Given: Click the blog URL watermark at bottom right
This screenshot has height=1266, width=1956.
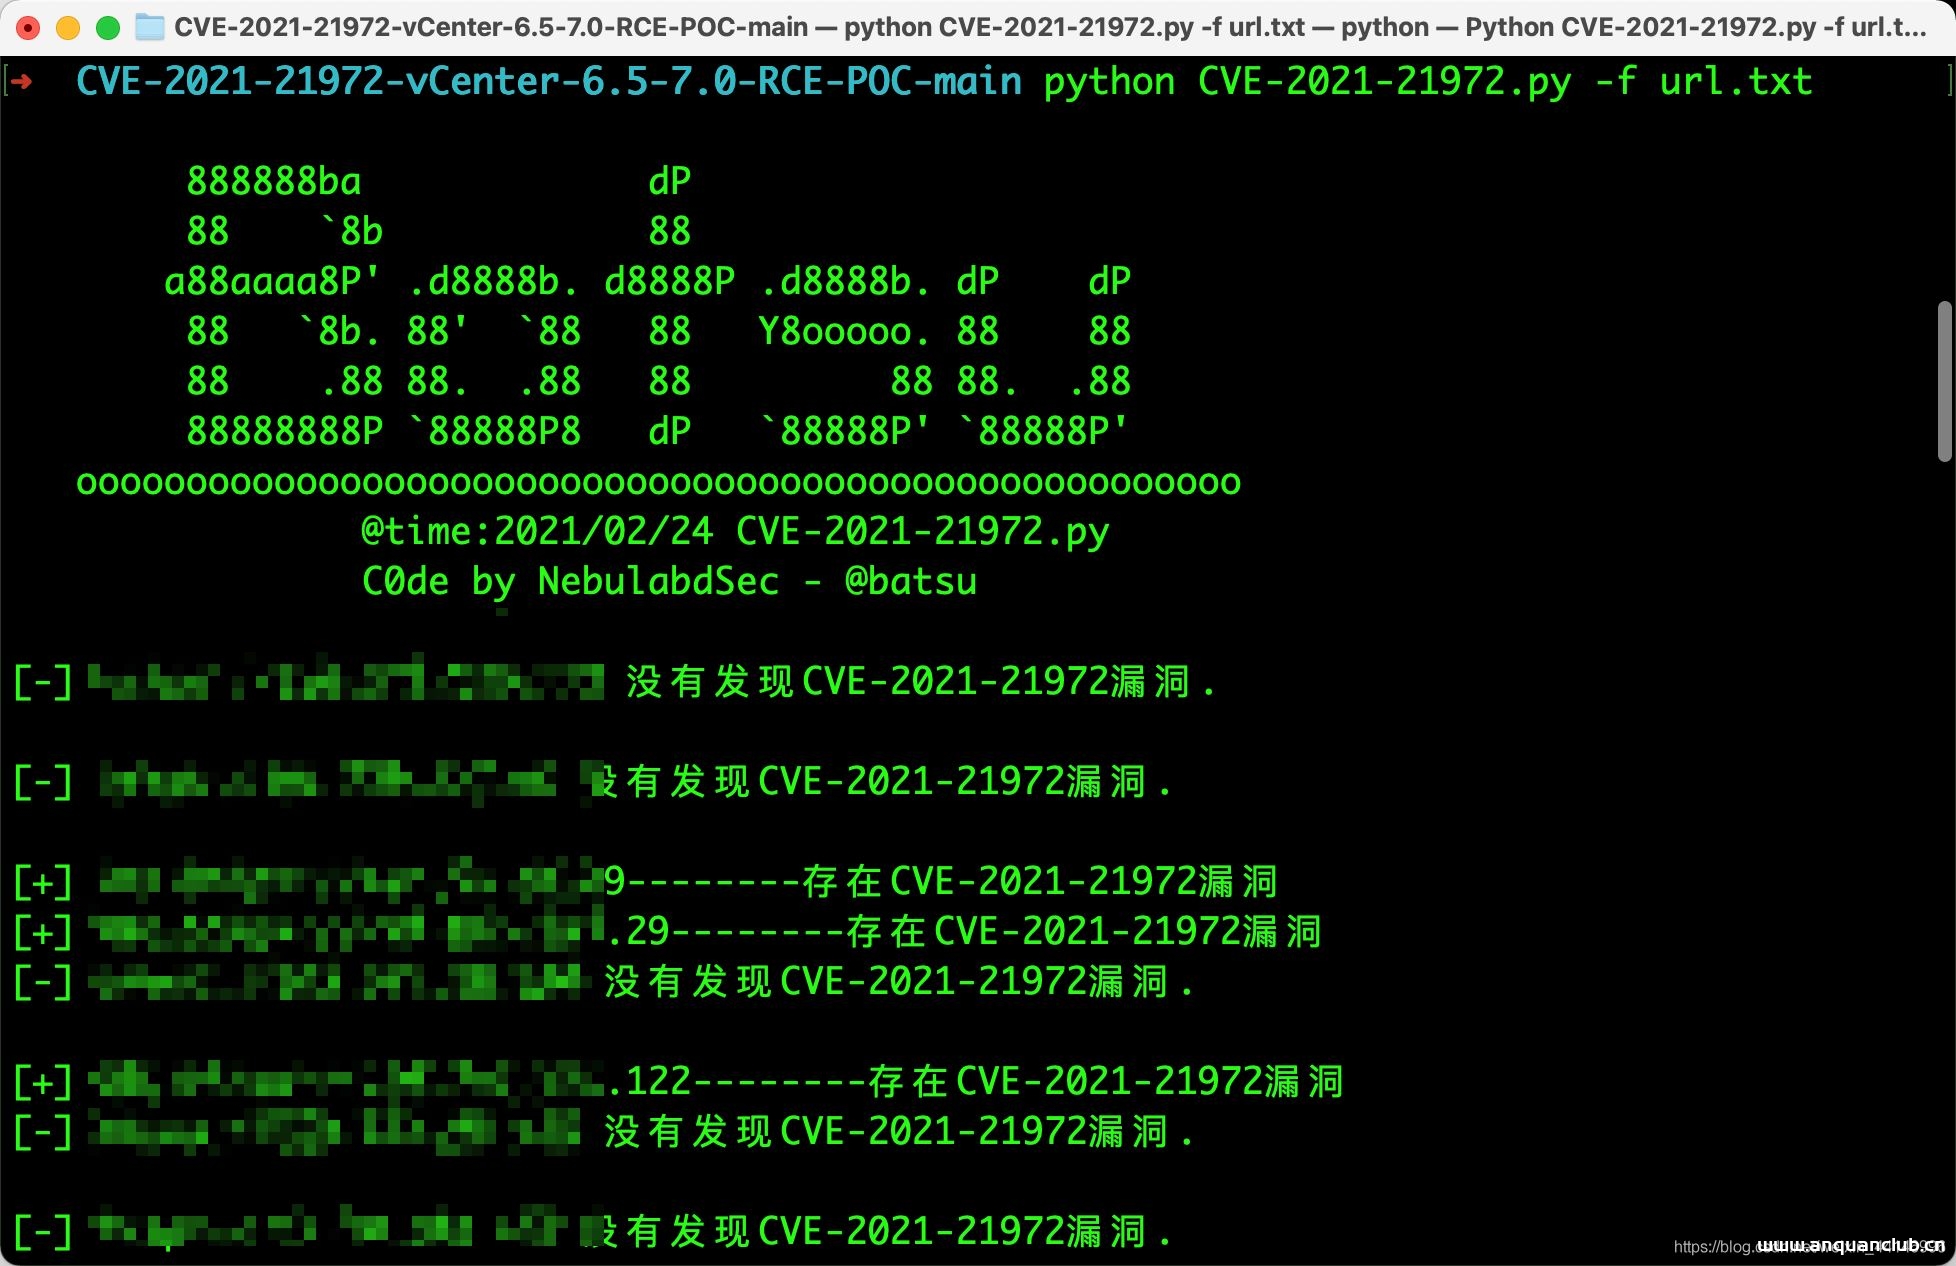Looking at the screenshot, I should coord(1810,1246).
